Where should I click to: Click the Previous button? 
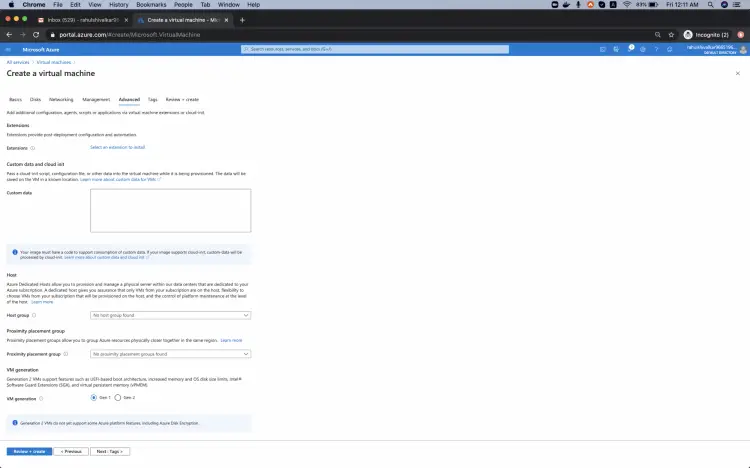pos(71,451)
